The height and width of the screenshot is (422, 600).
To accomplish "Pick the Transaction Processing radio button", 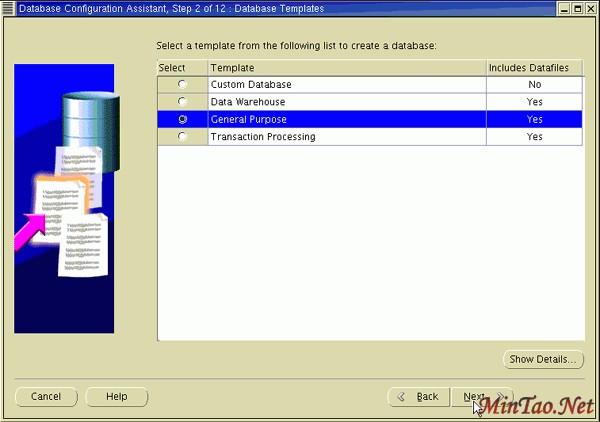I will click(182, 136).
